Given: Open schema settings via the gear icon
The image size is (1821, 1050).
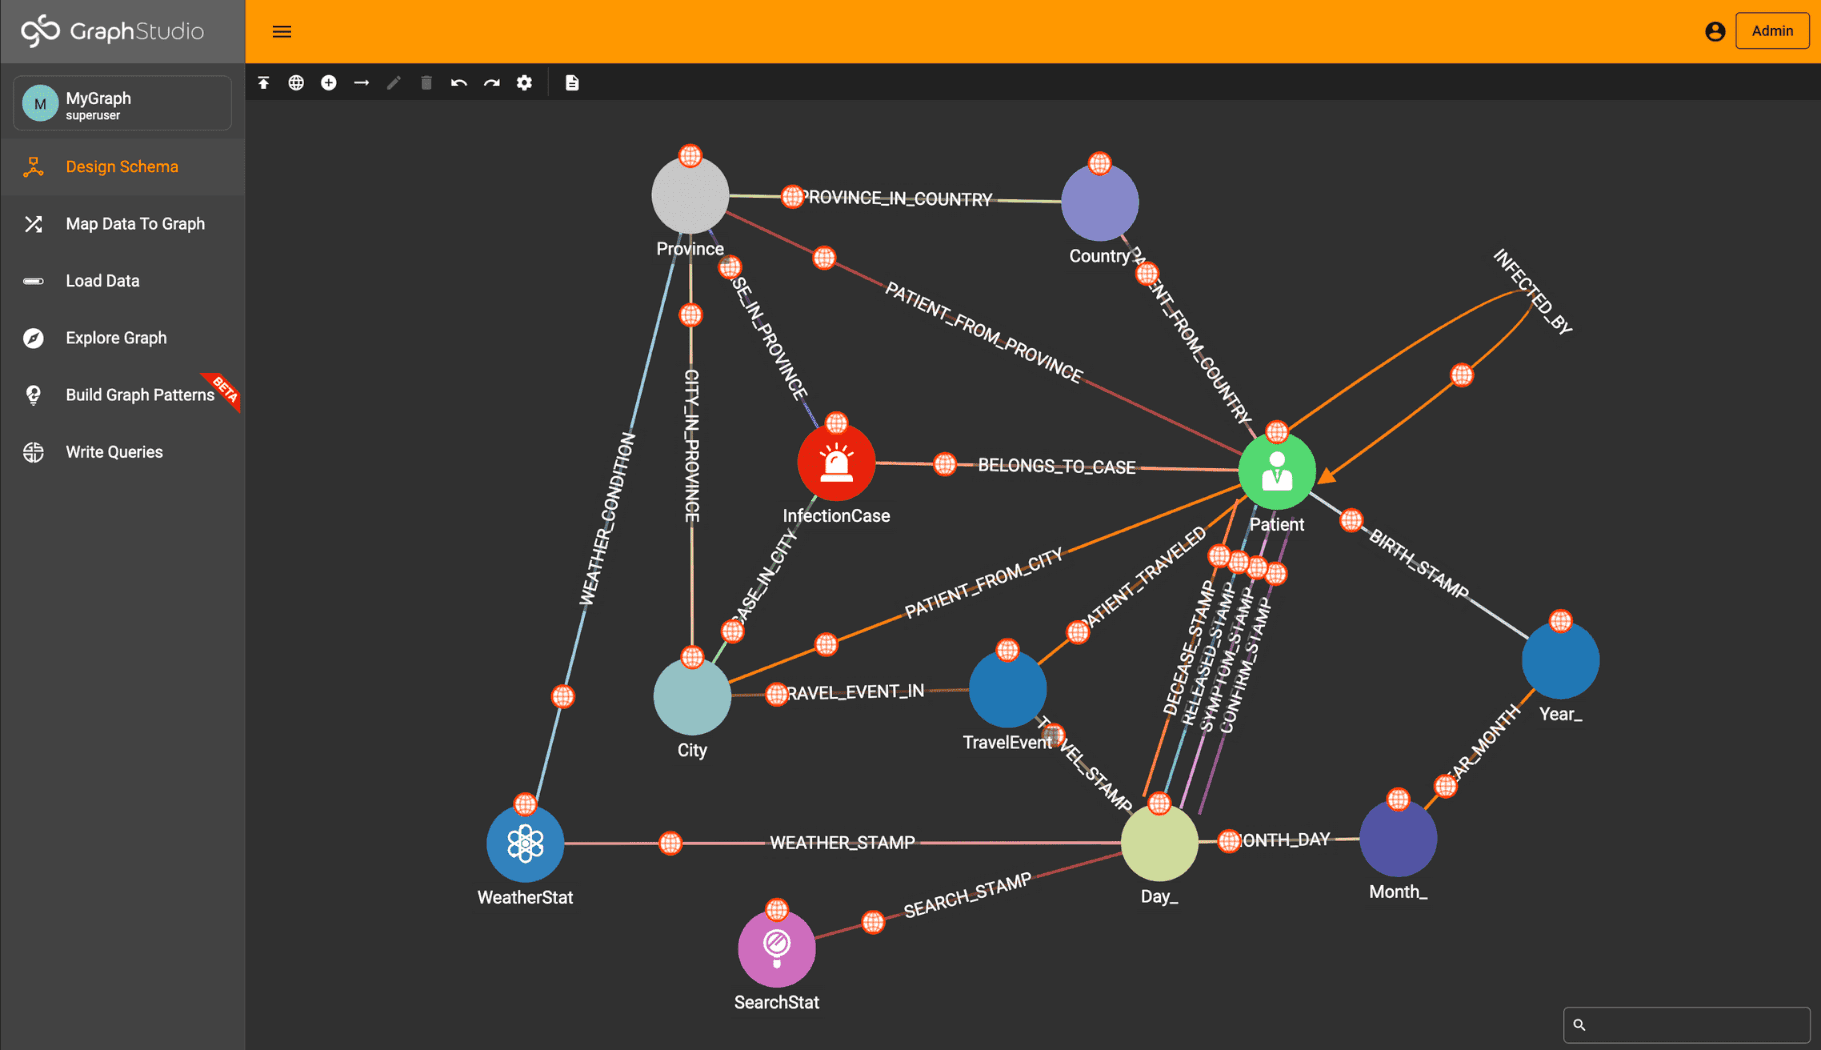Looking at the screenshot, I should tap(524, 82).
